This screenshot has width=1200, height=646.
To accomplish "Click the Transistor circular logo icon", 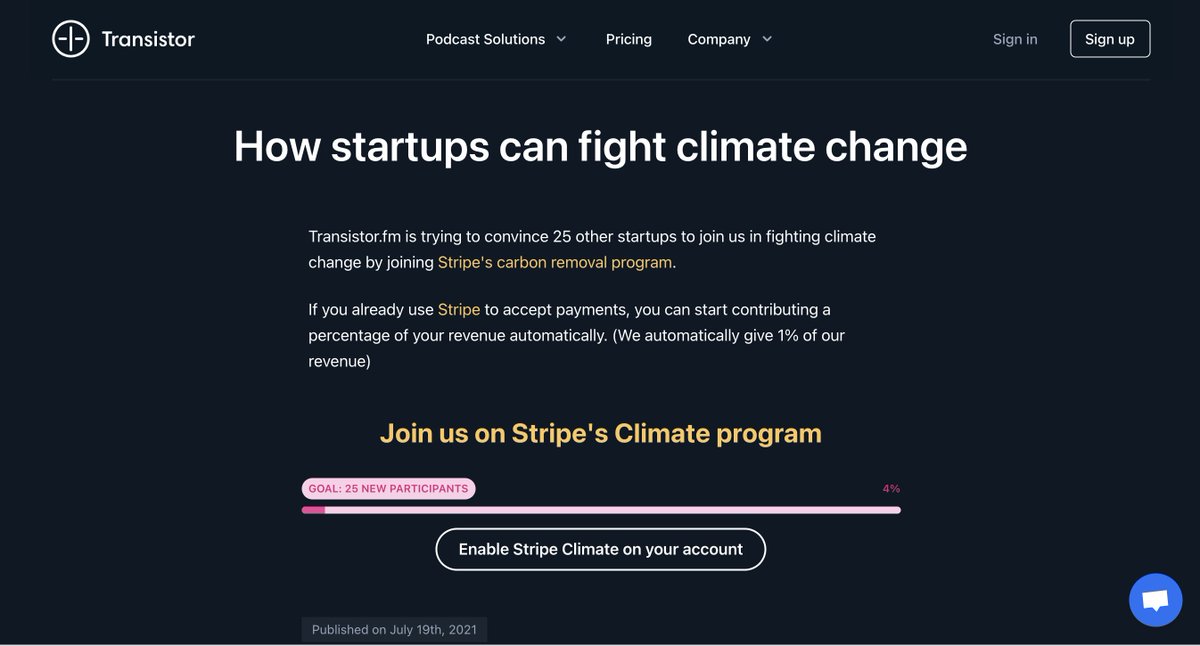I will click(x=71, y=39).
